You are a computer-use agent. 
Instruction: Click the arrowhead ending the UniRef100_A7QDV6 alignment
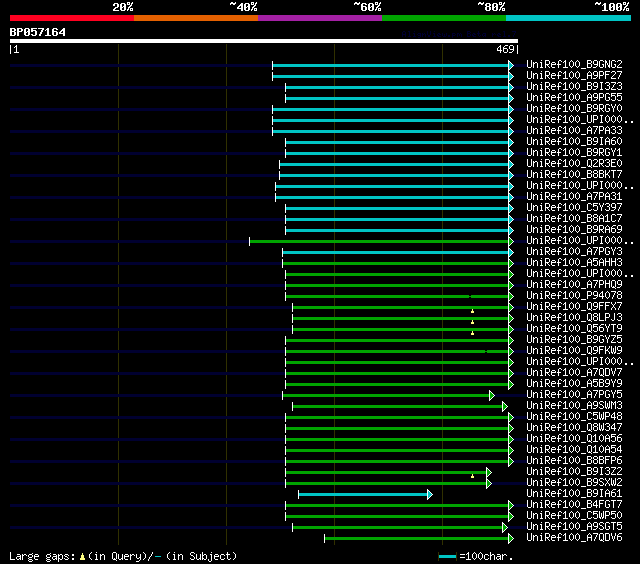511,539
